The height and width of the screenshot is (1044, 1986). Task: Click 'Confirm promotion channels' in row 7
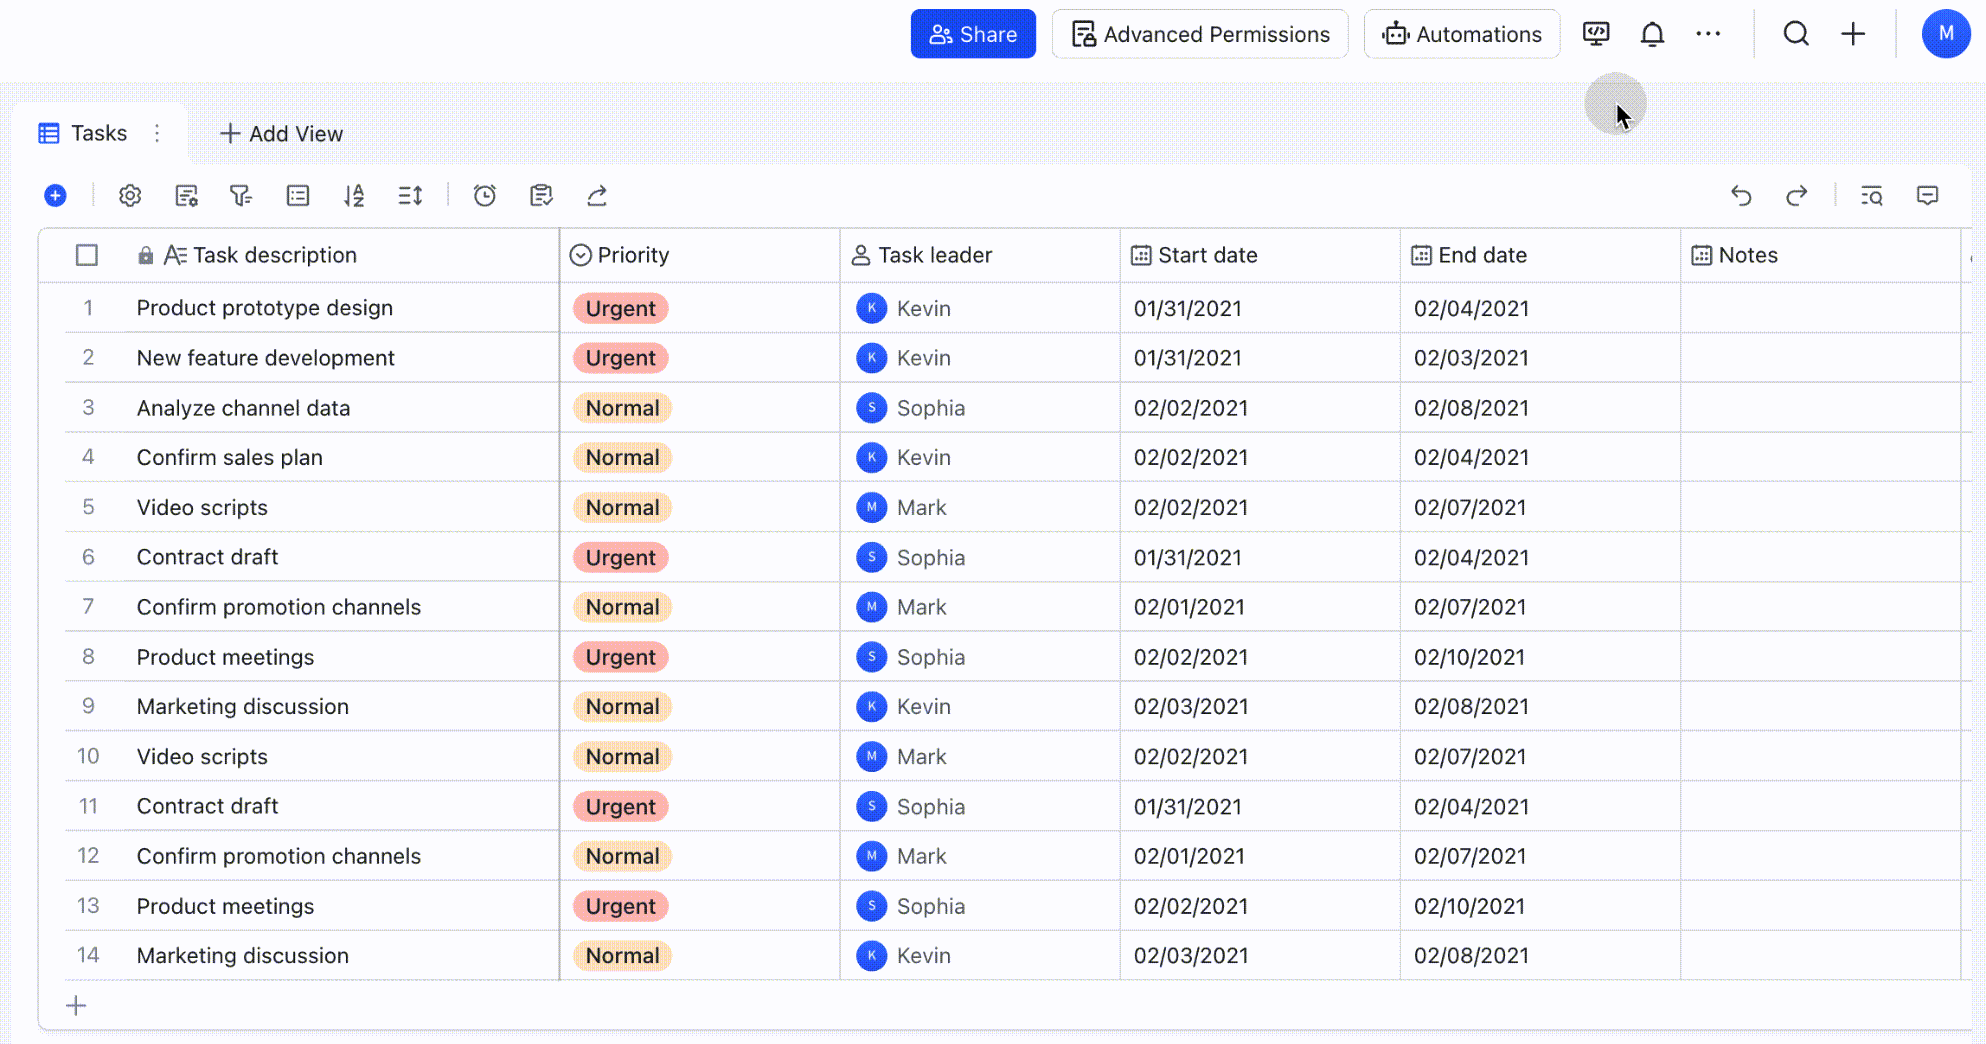[279, 607]
